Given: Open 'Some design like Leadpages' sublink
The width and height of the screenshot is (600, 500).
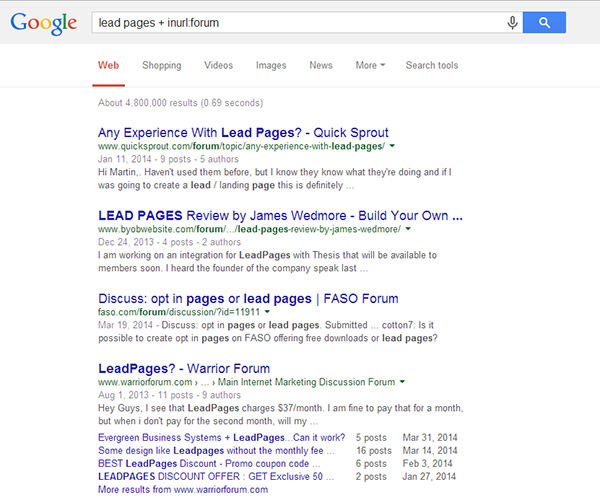Looking at the screenshot, I should tap(217, 451).
